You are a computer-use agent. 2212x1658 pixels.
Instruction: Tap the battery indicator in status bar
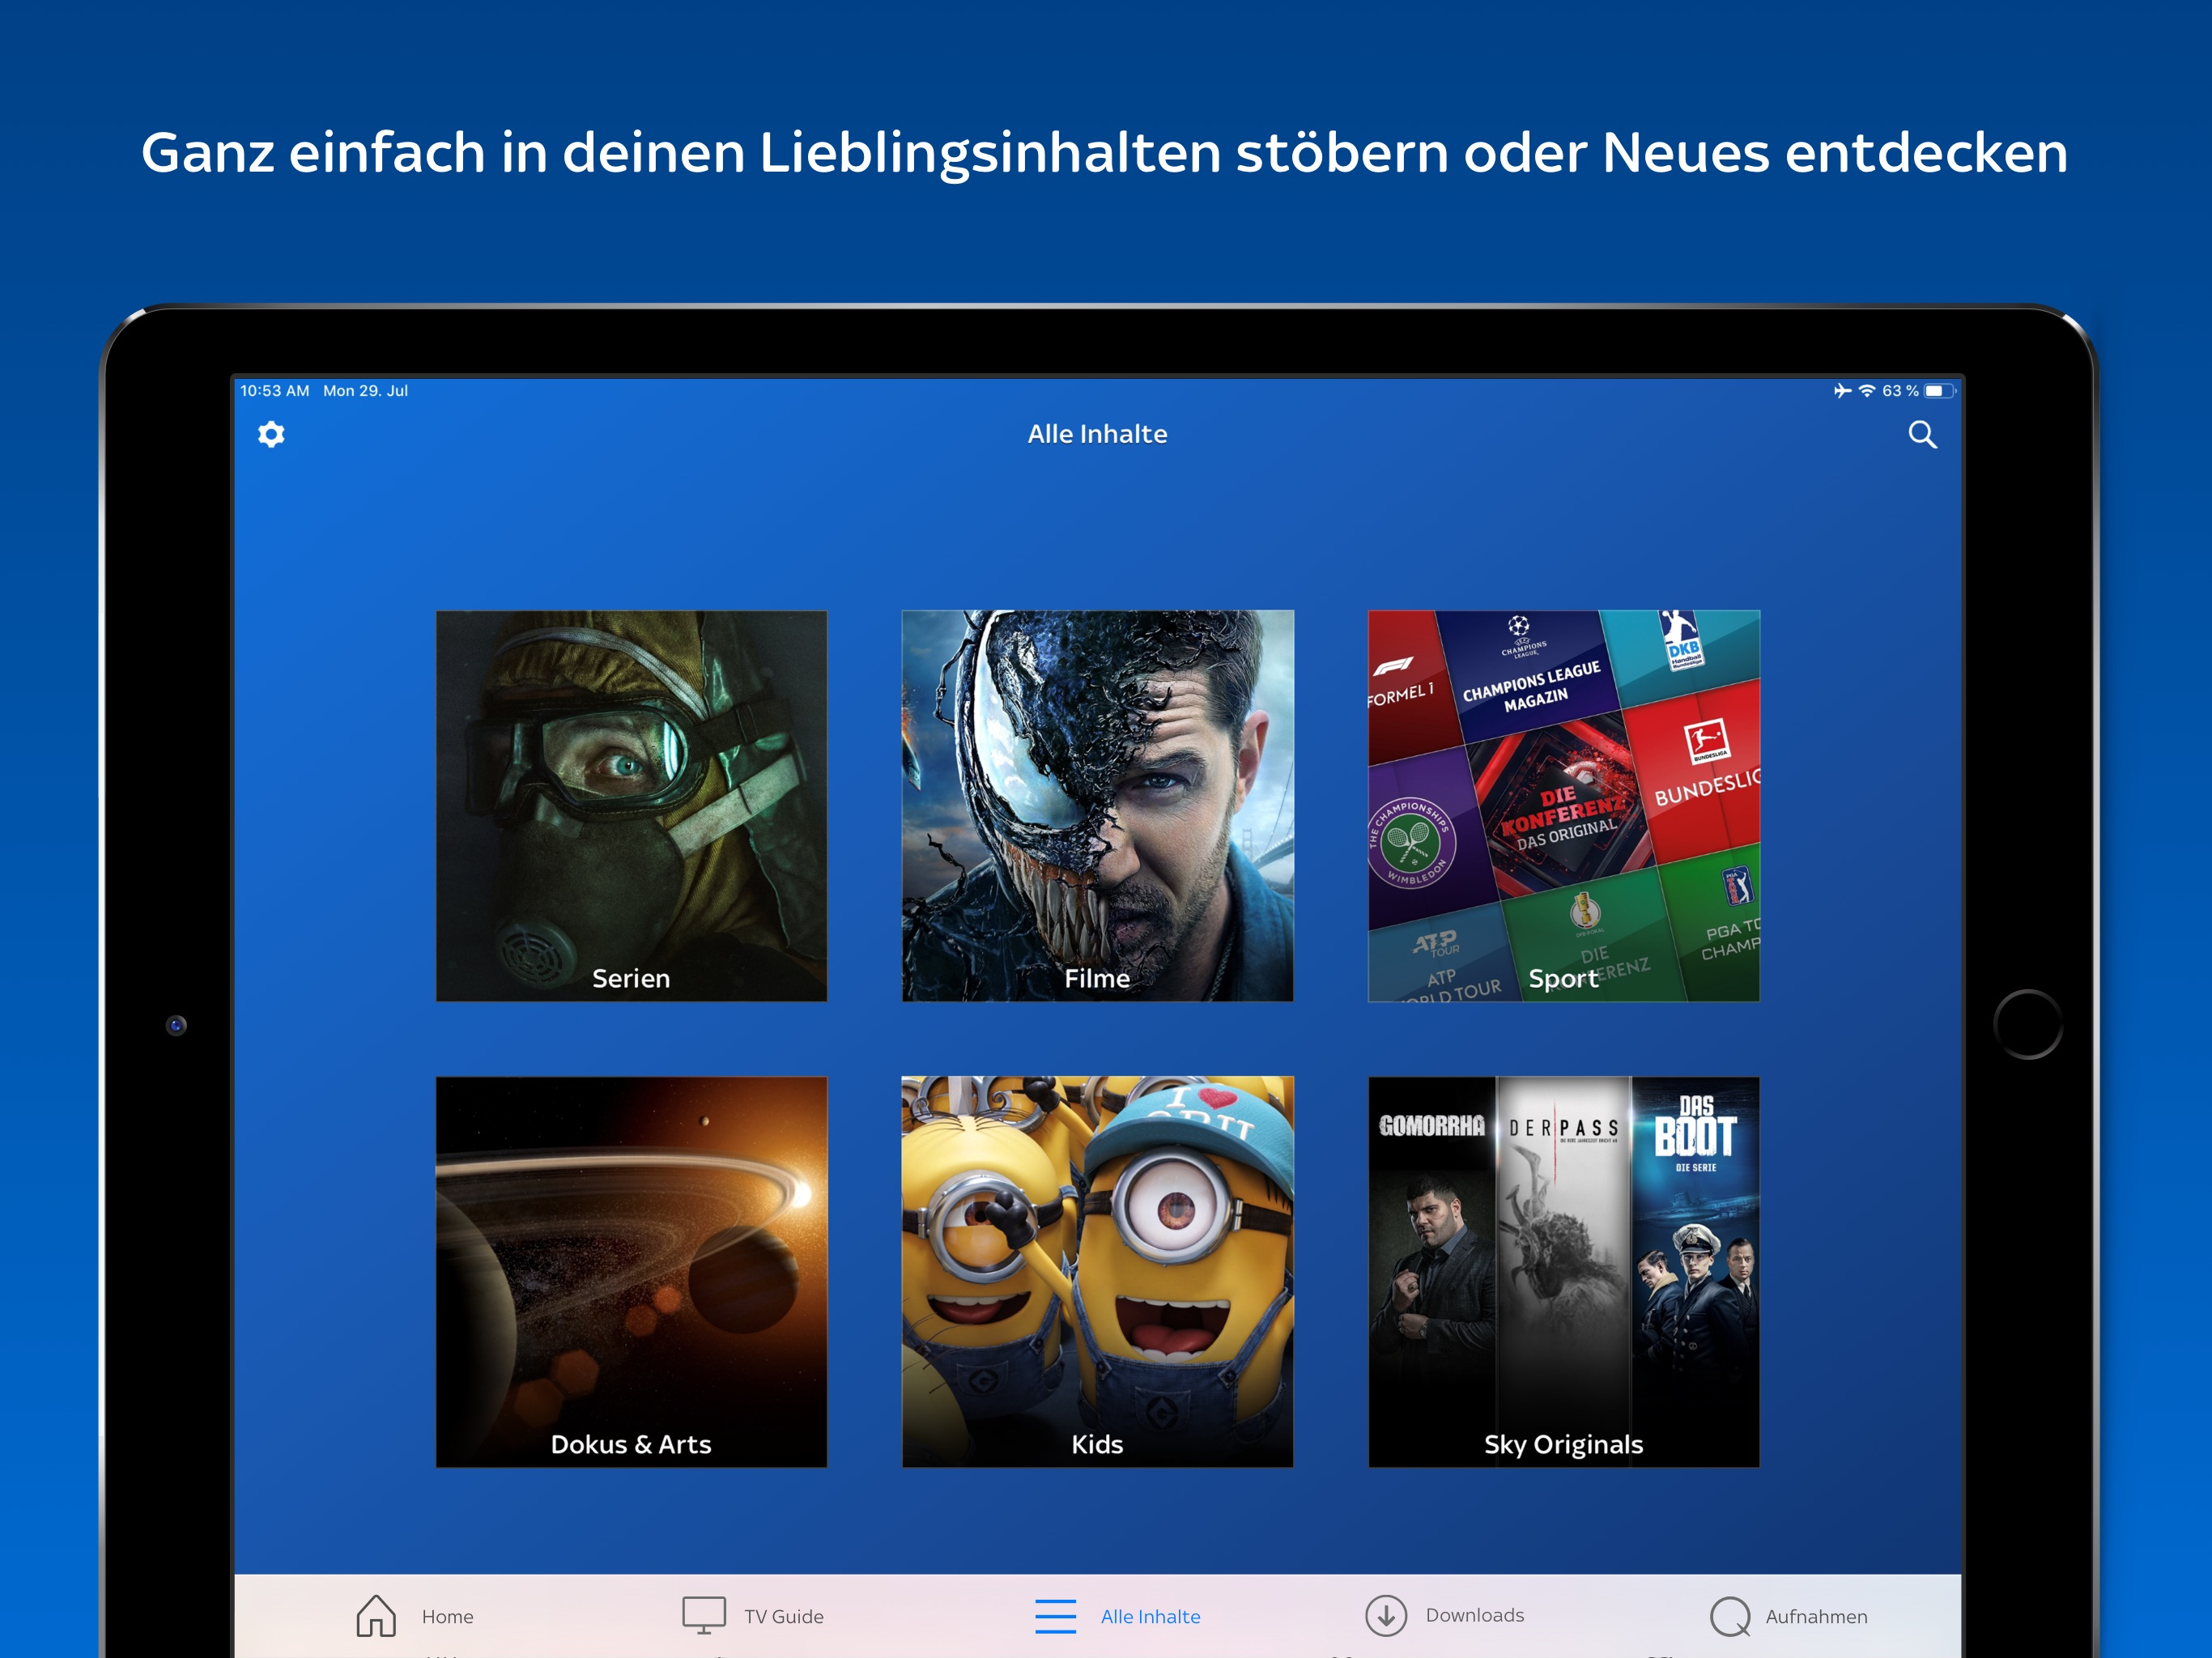[x=1938, y=391]
